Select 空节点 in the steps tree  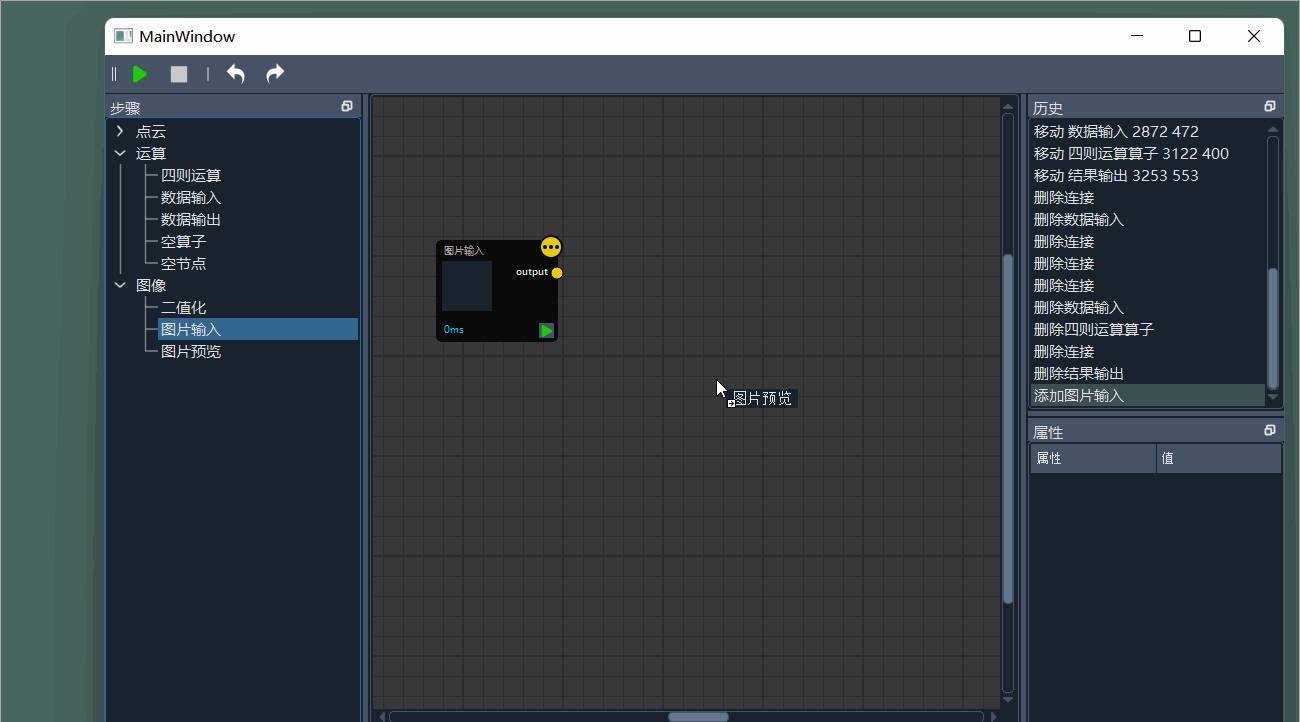184,263
